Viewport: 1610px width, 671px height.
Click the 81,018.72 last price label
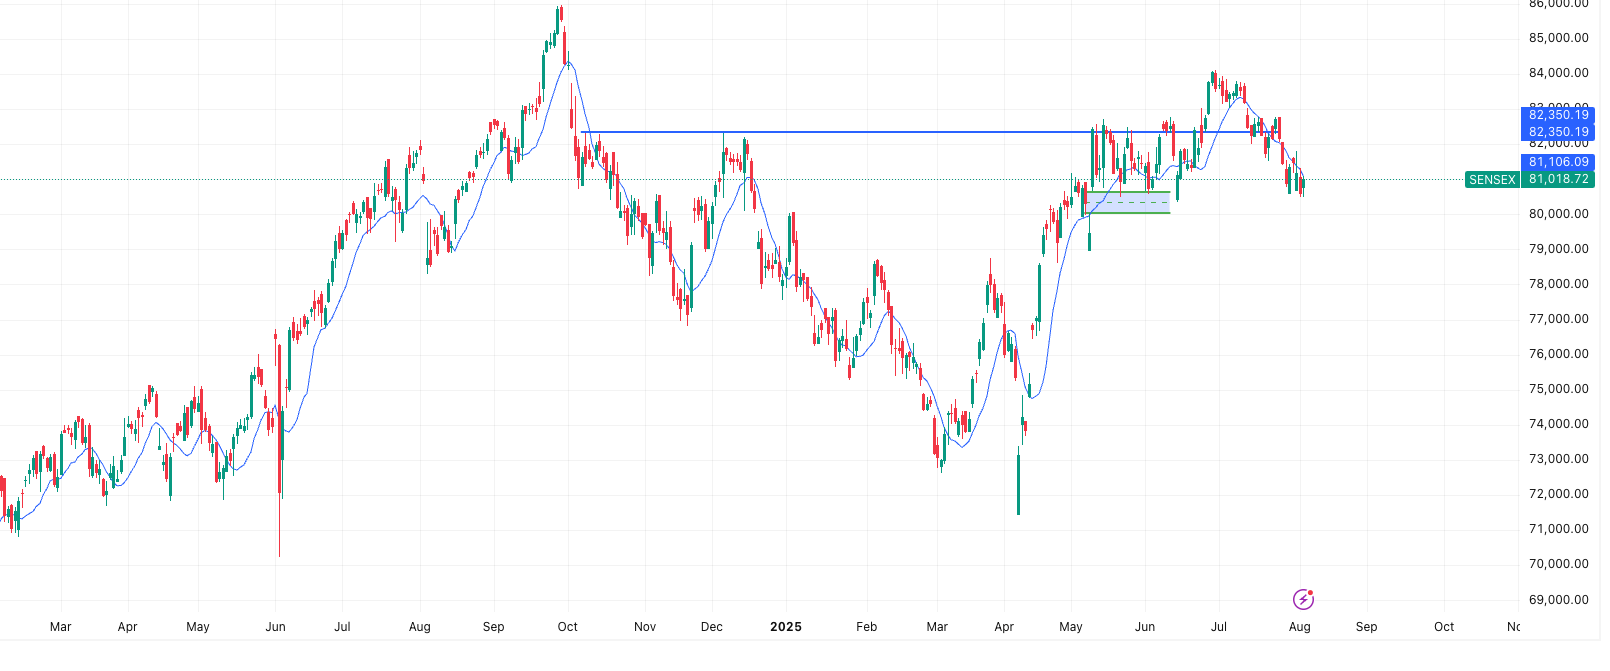(x=1558, y=180)
